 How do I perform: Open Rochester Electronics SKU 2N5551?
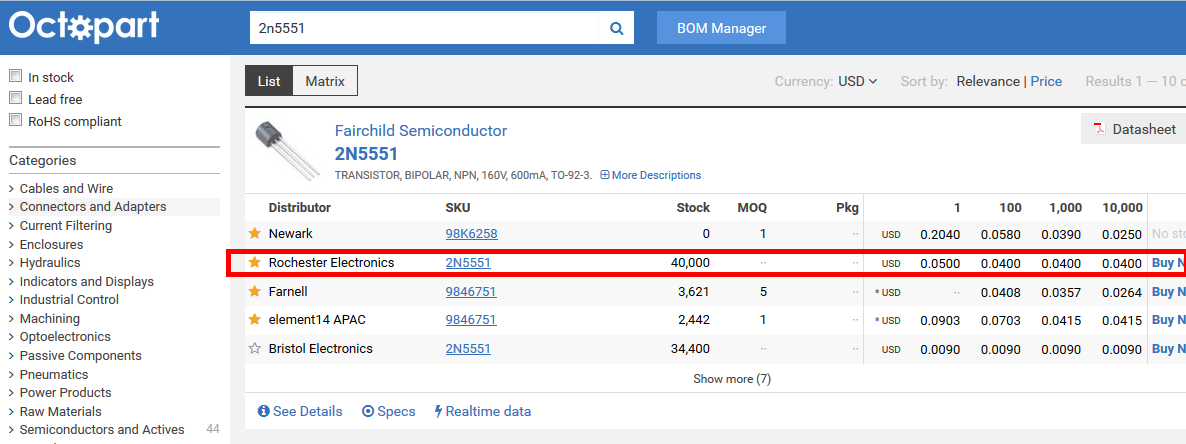pos(468,262)
